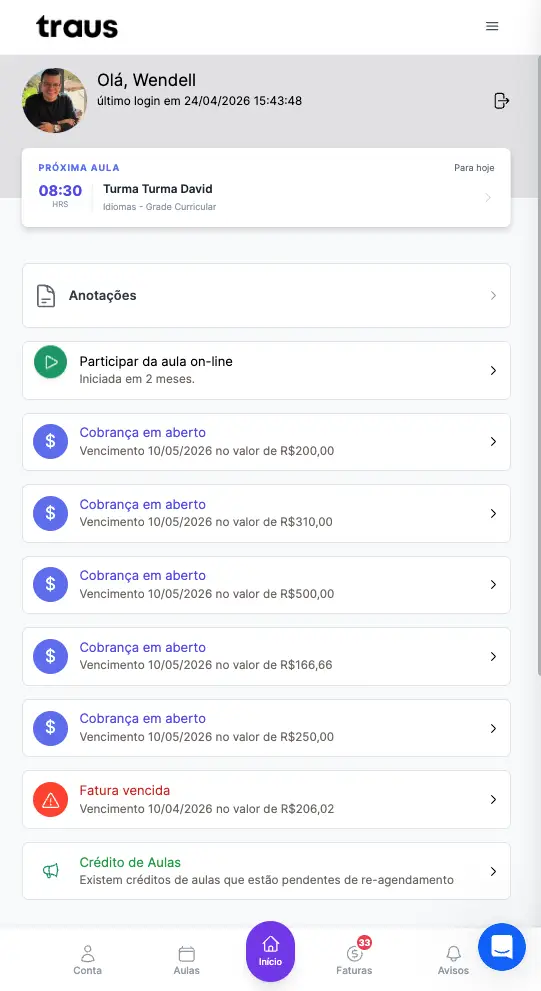Open Wendell's profile photo
This screenshot has width=541, height=991.
point(54,100)
